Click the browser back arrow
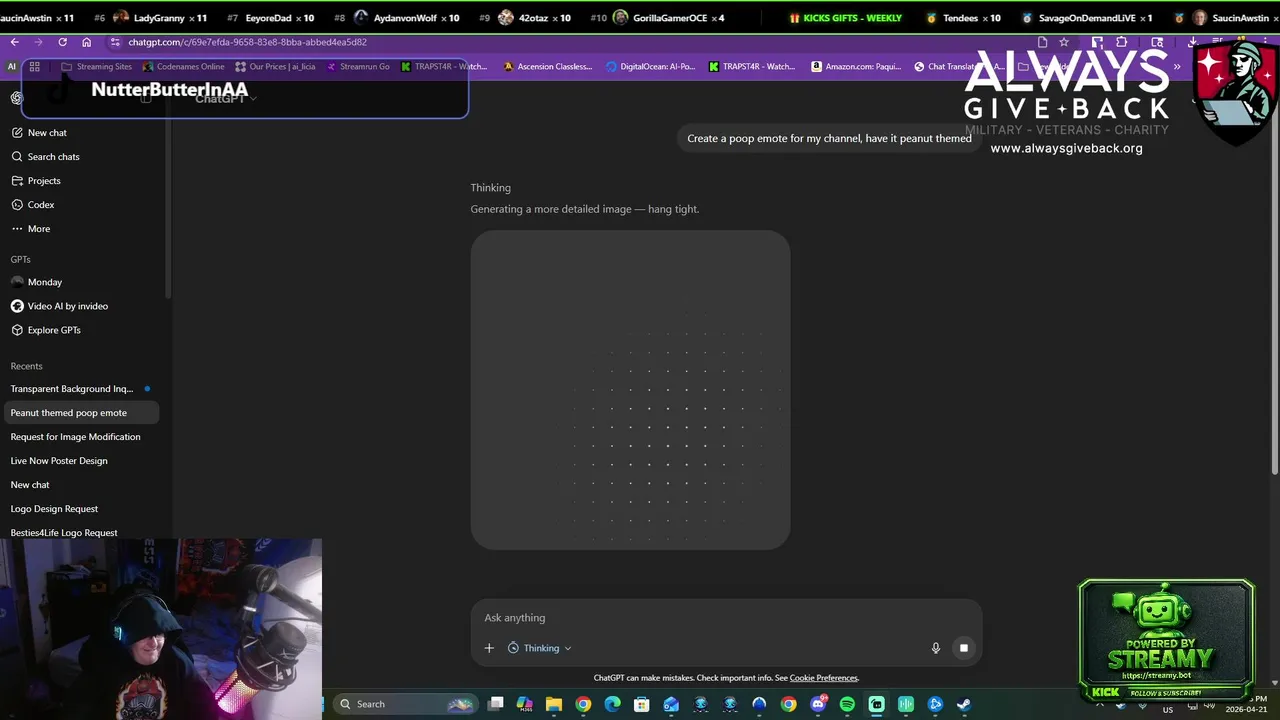 (x=14, y=42)
